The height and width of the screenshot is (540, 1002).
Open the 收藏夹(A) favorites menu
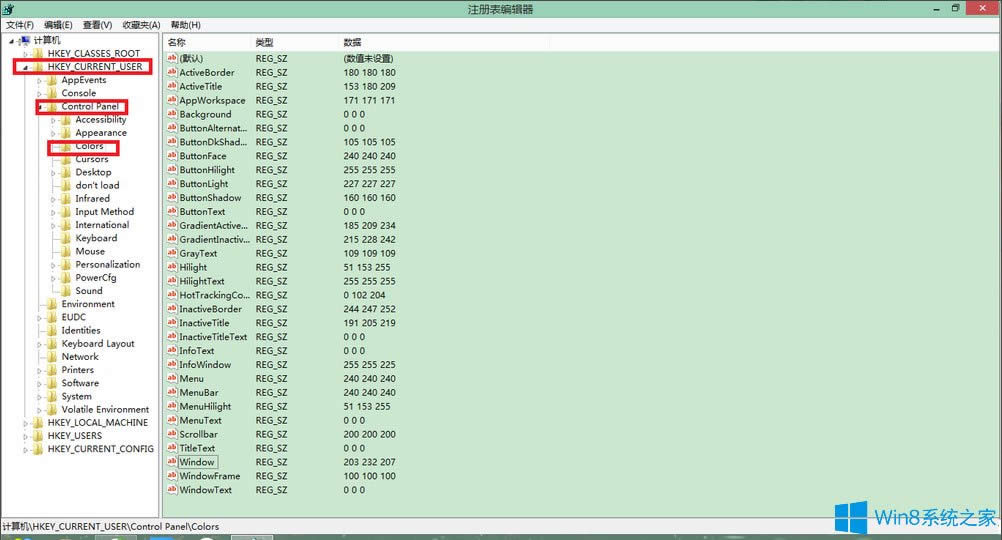pos(141,24)
